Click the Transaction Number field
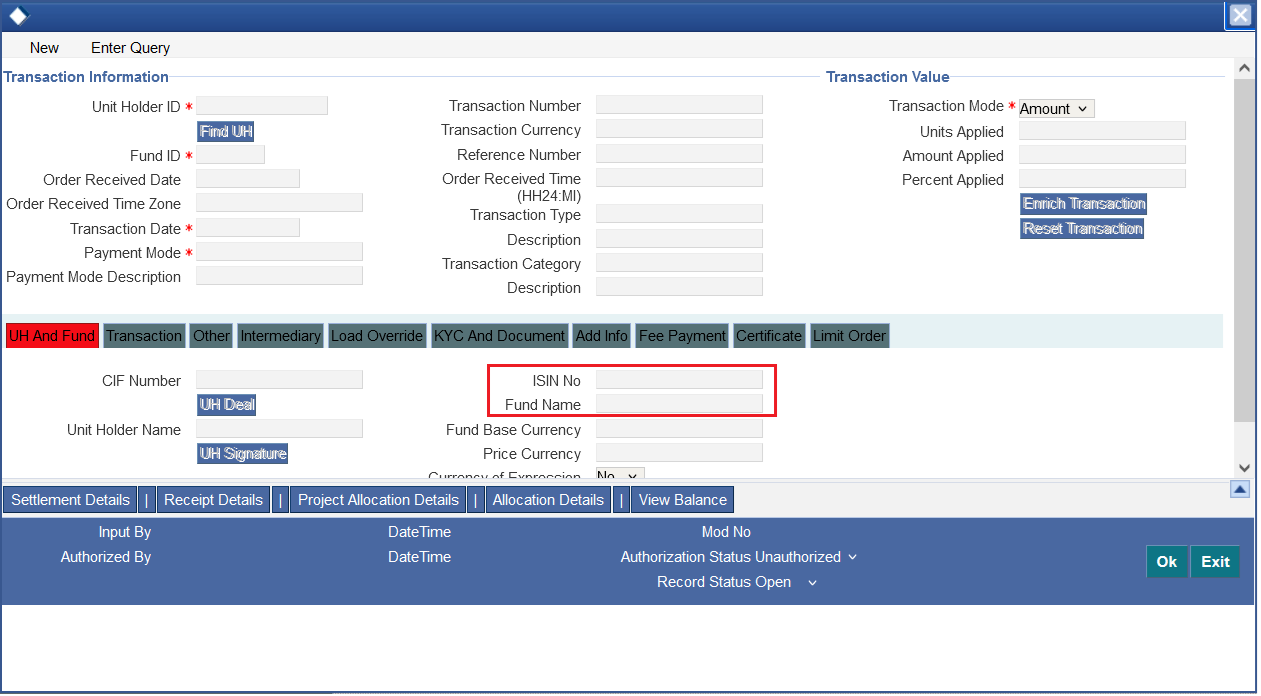The height and width of the screenshot is (696, 1261). click(679, 105)
